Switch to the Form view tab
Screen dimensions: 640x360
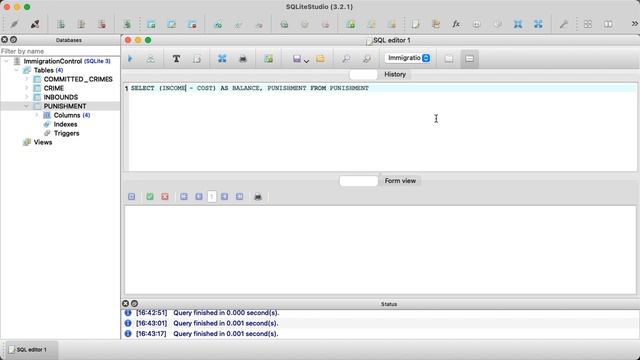(400, 180)
